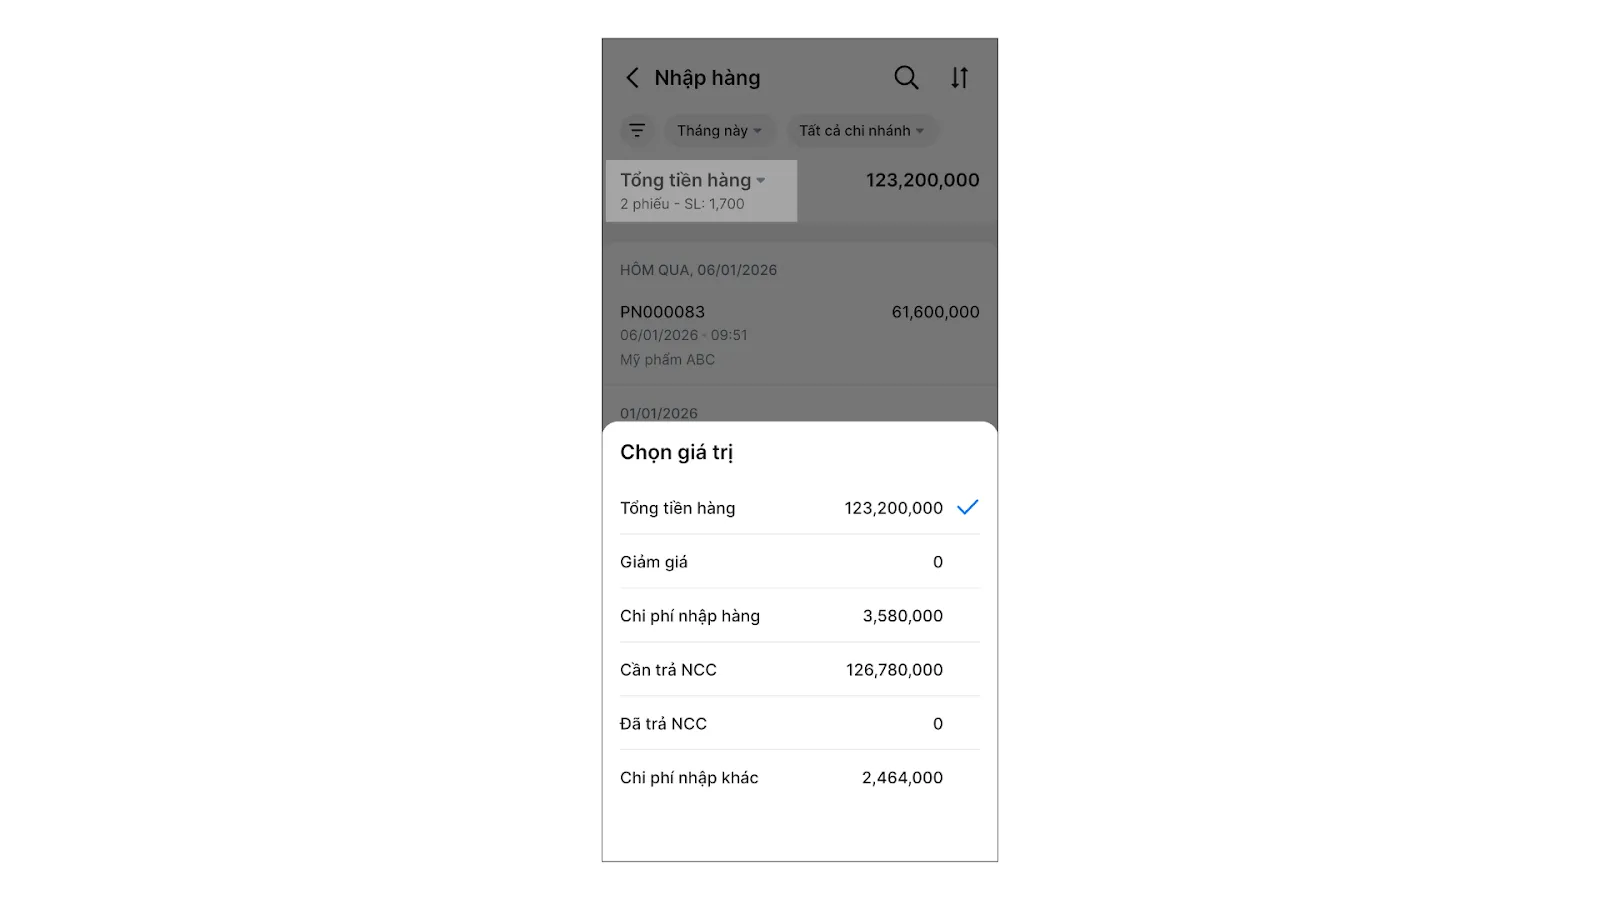Expand the Tháng này date dropdown
Screen dimensions: 1600x900
click(x=718, y=131)
